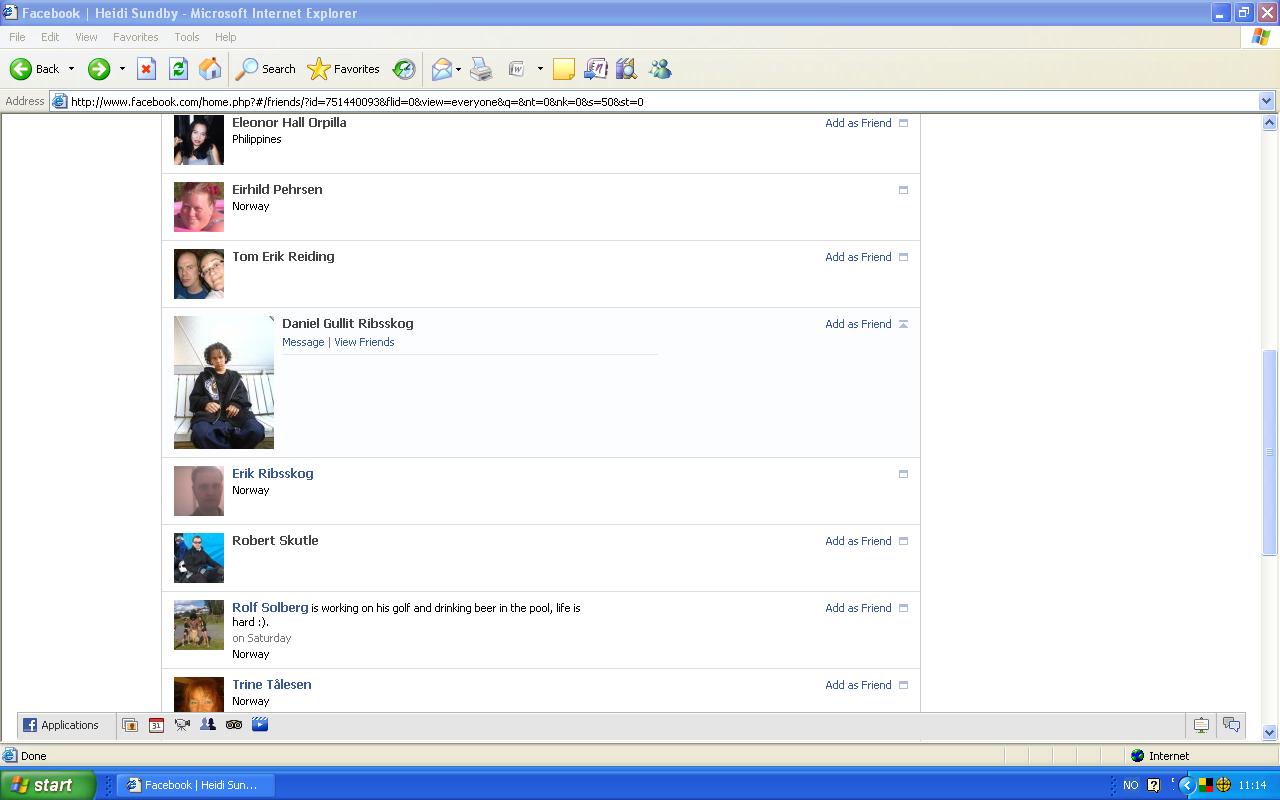Open the Forward button history dropdown
The width and height of the screenshot is (1280, 800).
(122, 69)
